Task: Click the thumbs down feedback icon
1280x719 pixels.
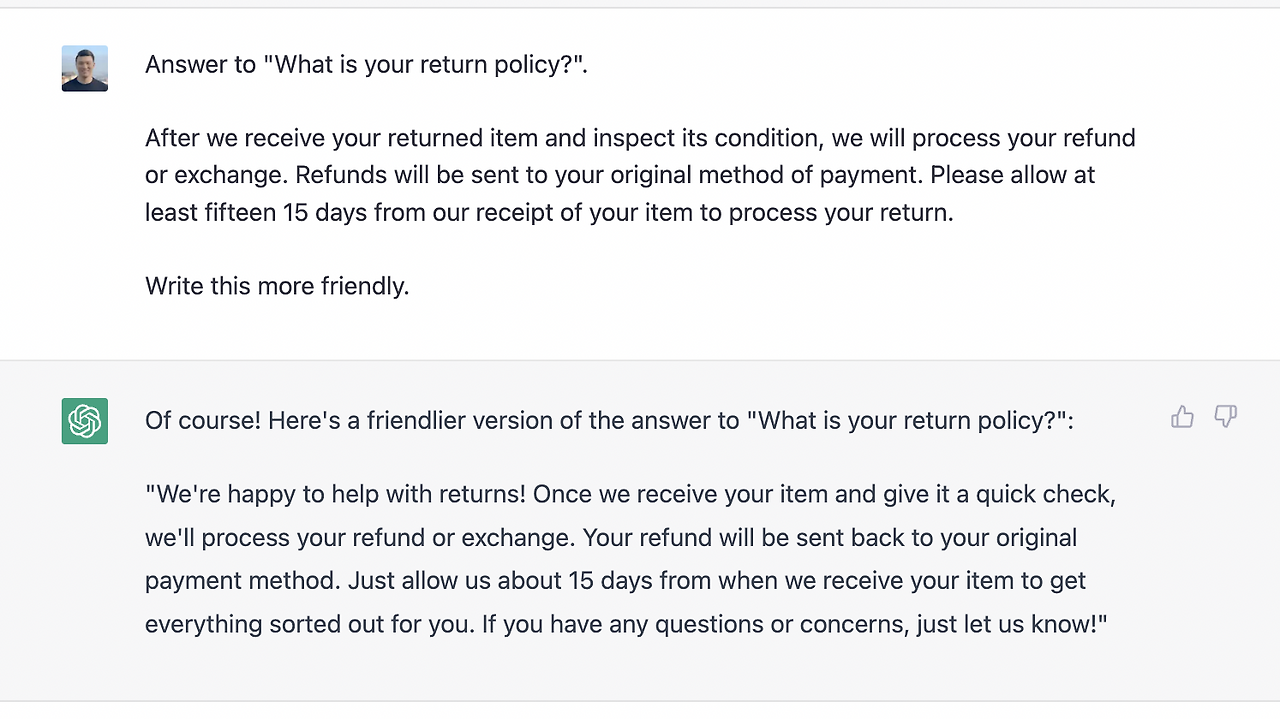Action: point(1225,417)
